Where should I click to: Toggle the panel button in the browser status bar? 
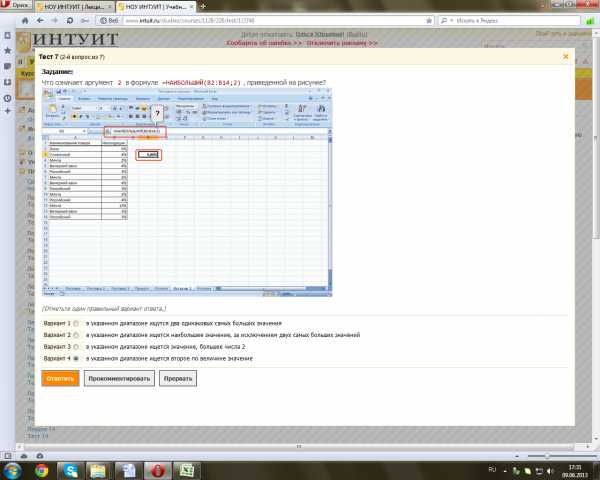(x=7, y=456)
